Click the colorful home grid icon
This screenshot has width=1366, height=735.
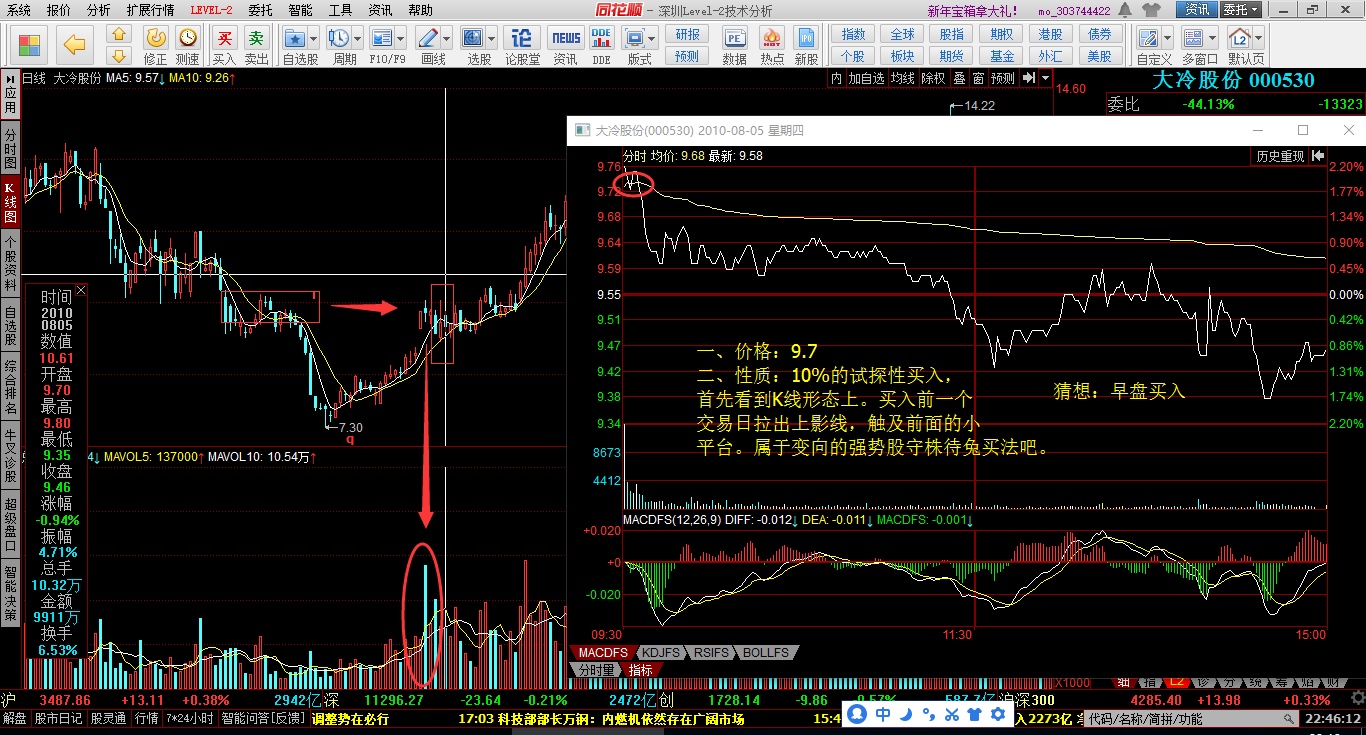click(x=30, y=44)
